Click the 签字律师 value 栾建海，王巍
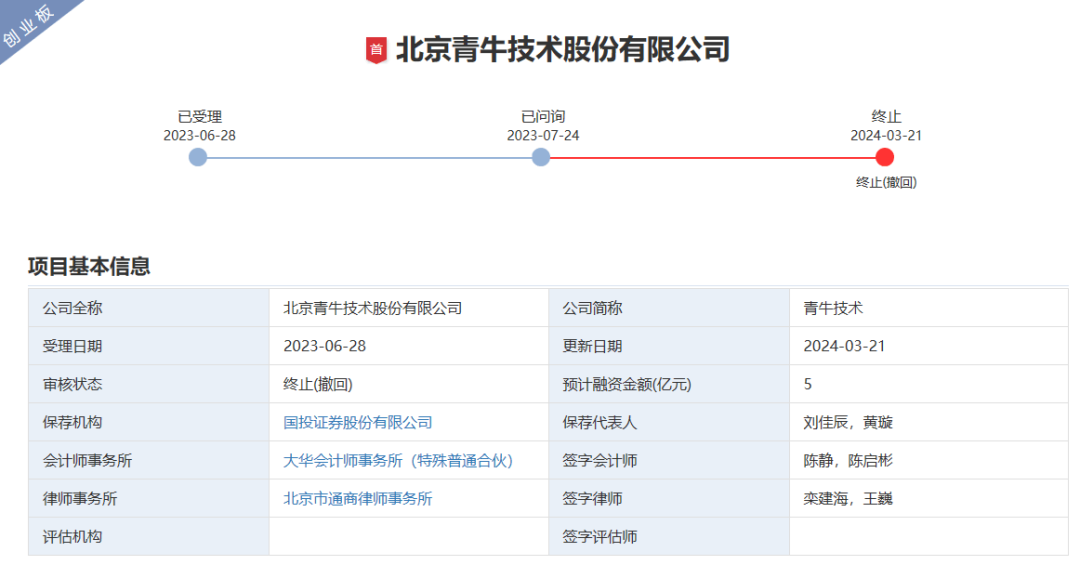The height and width of the screenshot is (565, 1080). tap(848, 499)
